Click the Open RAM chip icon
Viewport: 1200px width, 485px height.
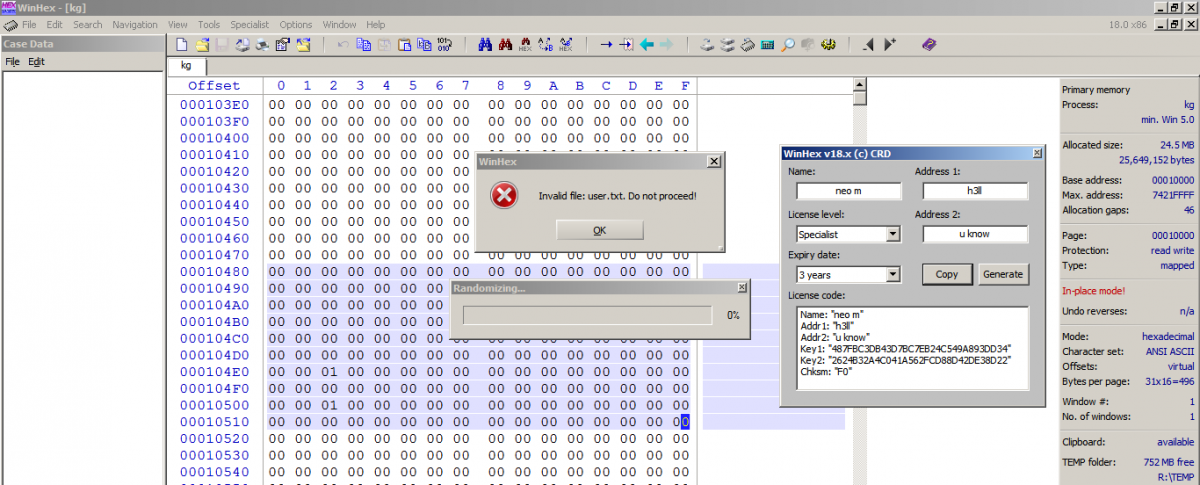747,45
